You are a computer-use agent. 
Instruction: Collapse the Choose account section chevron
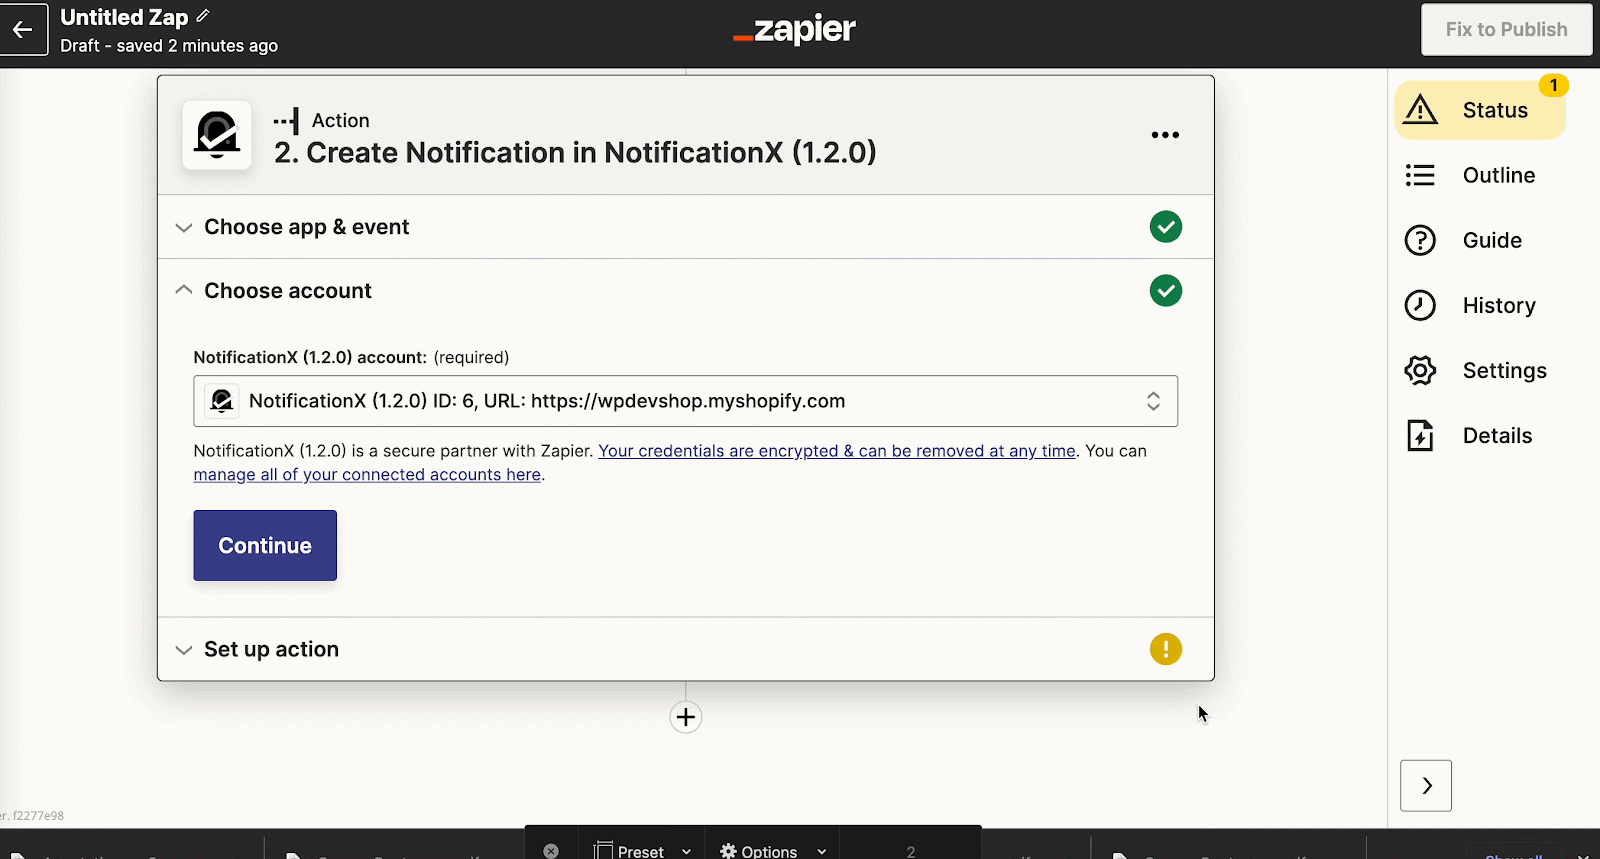click(x=183, y=290)
